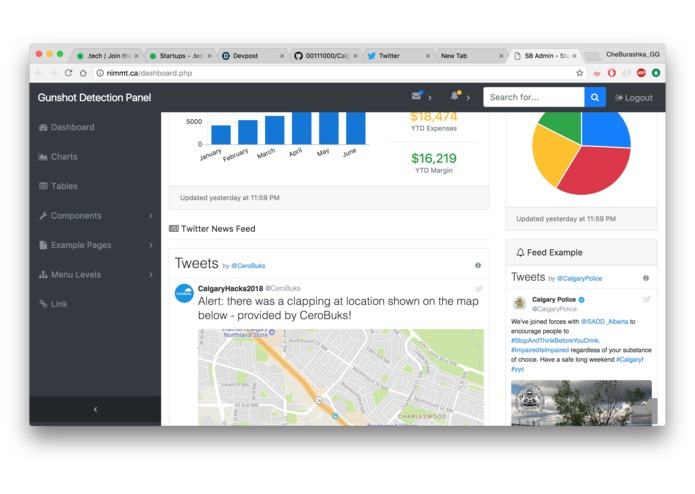This screenshot has height=494, width=695.
Task: Open the messages envelope icon in navbar
Action: tap(416, 96)
